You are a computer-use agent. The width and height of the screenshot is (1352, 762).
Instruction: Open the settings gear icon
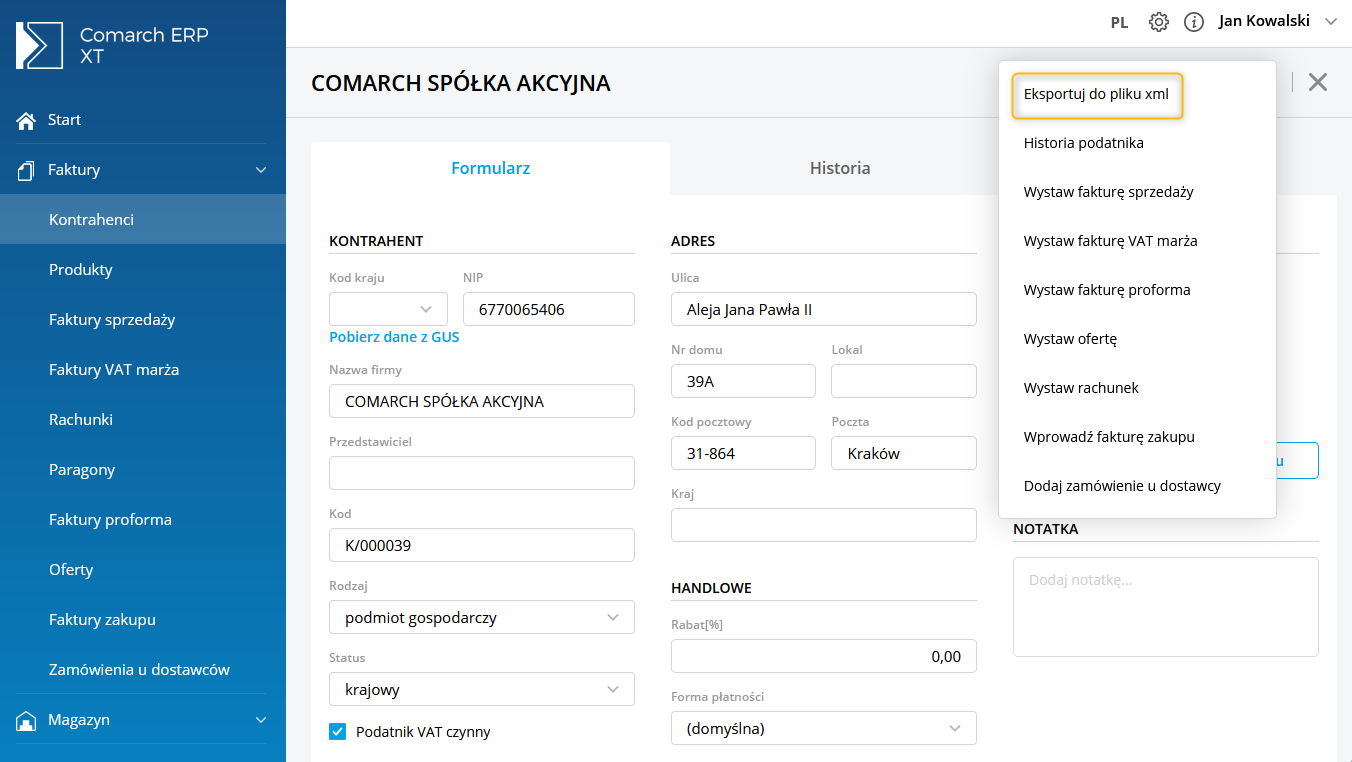tap(1158, 22)
